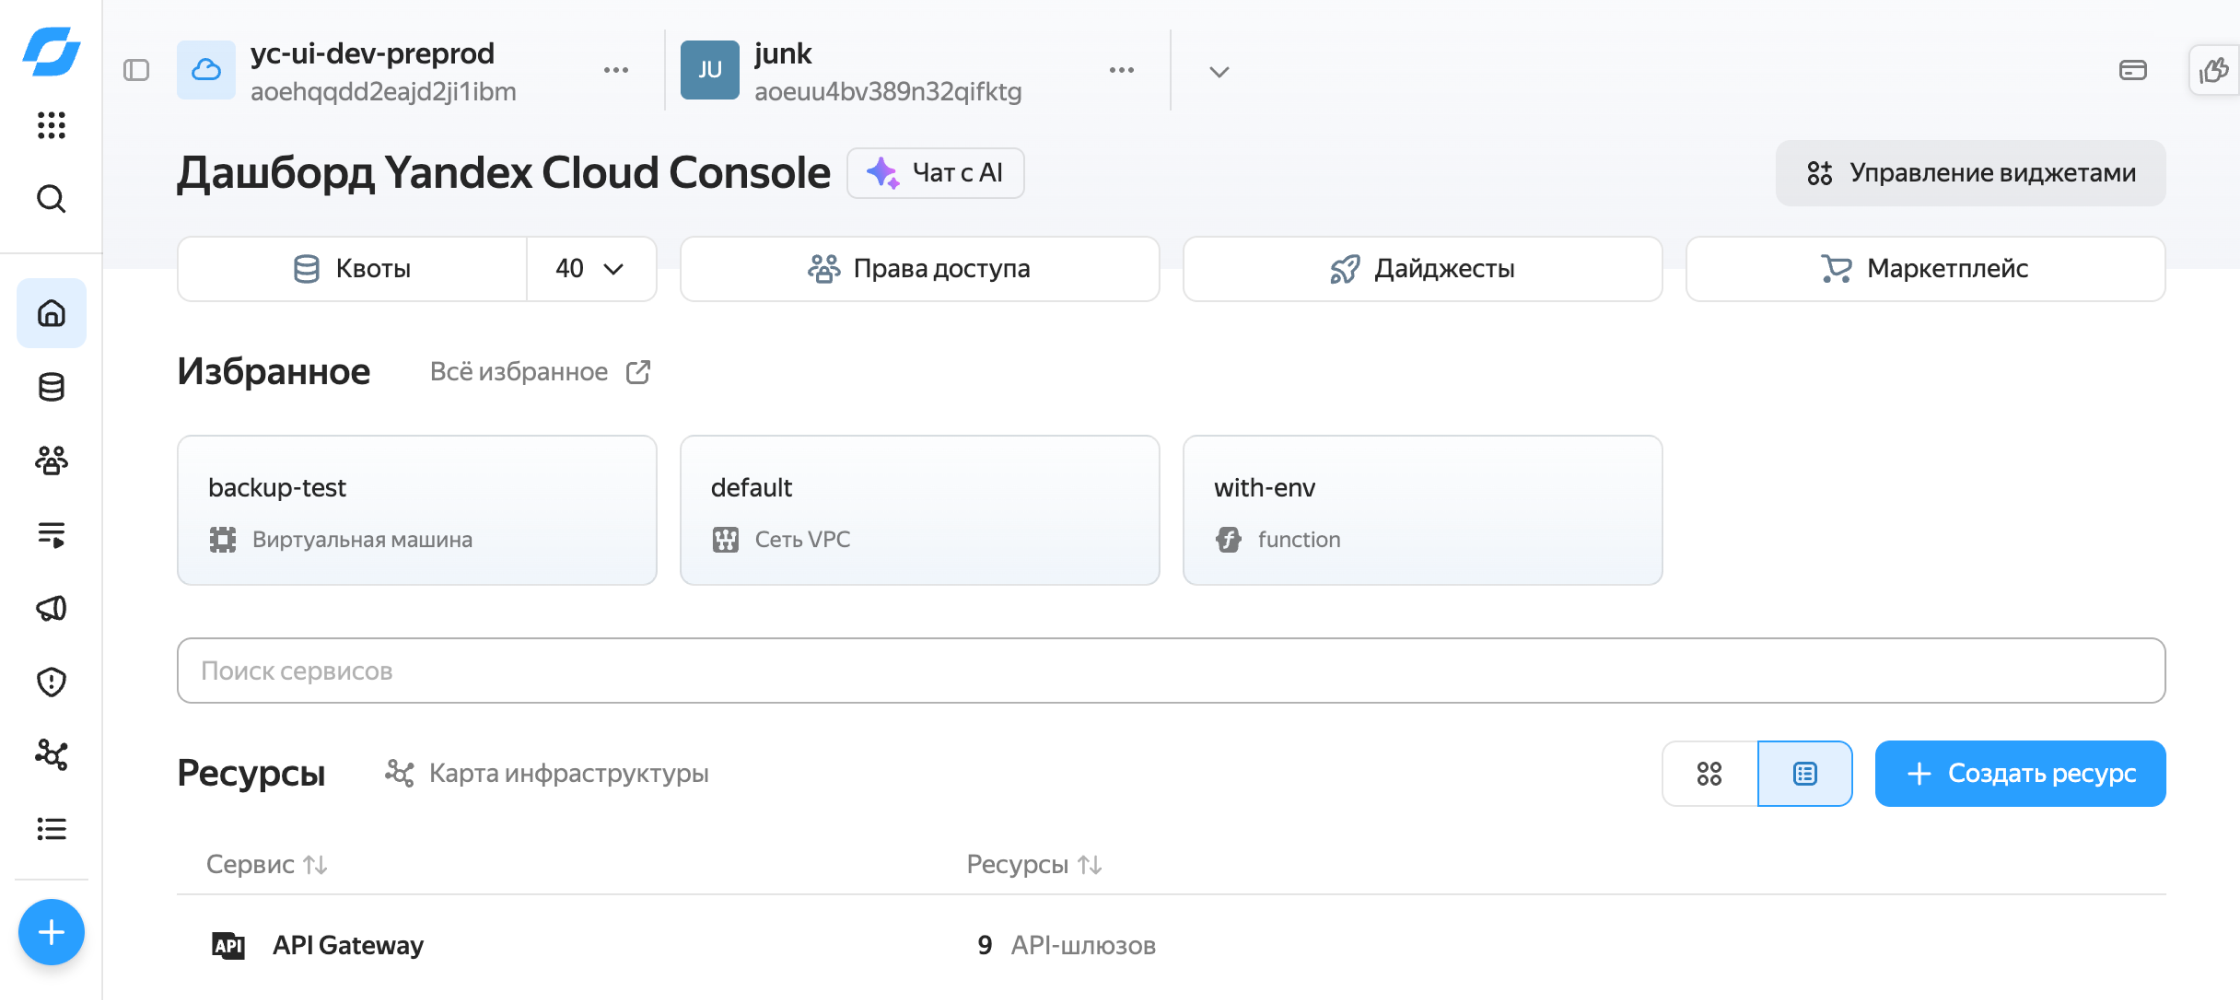The width and height of the screenshot is (2240, 1000).
Task: Click the function icon on with-env card
Action: click(x=1229, y=540)
